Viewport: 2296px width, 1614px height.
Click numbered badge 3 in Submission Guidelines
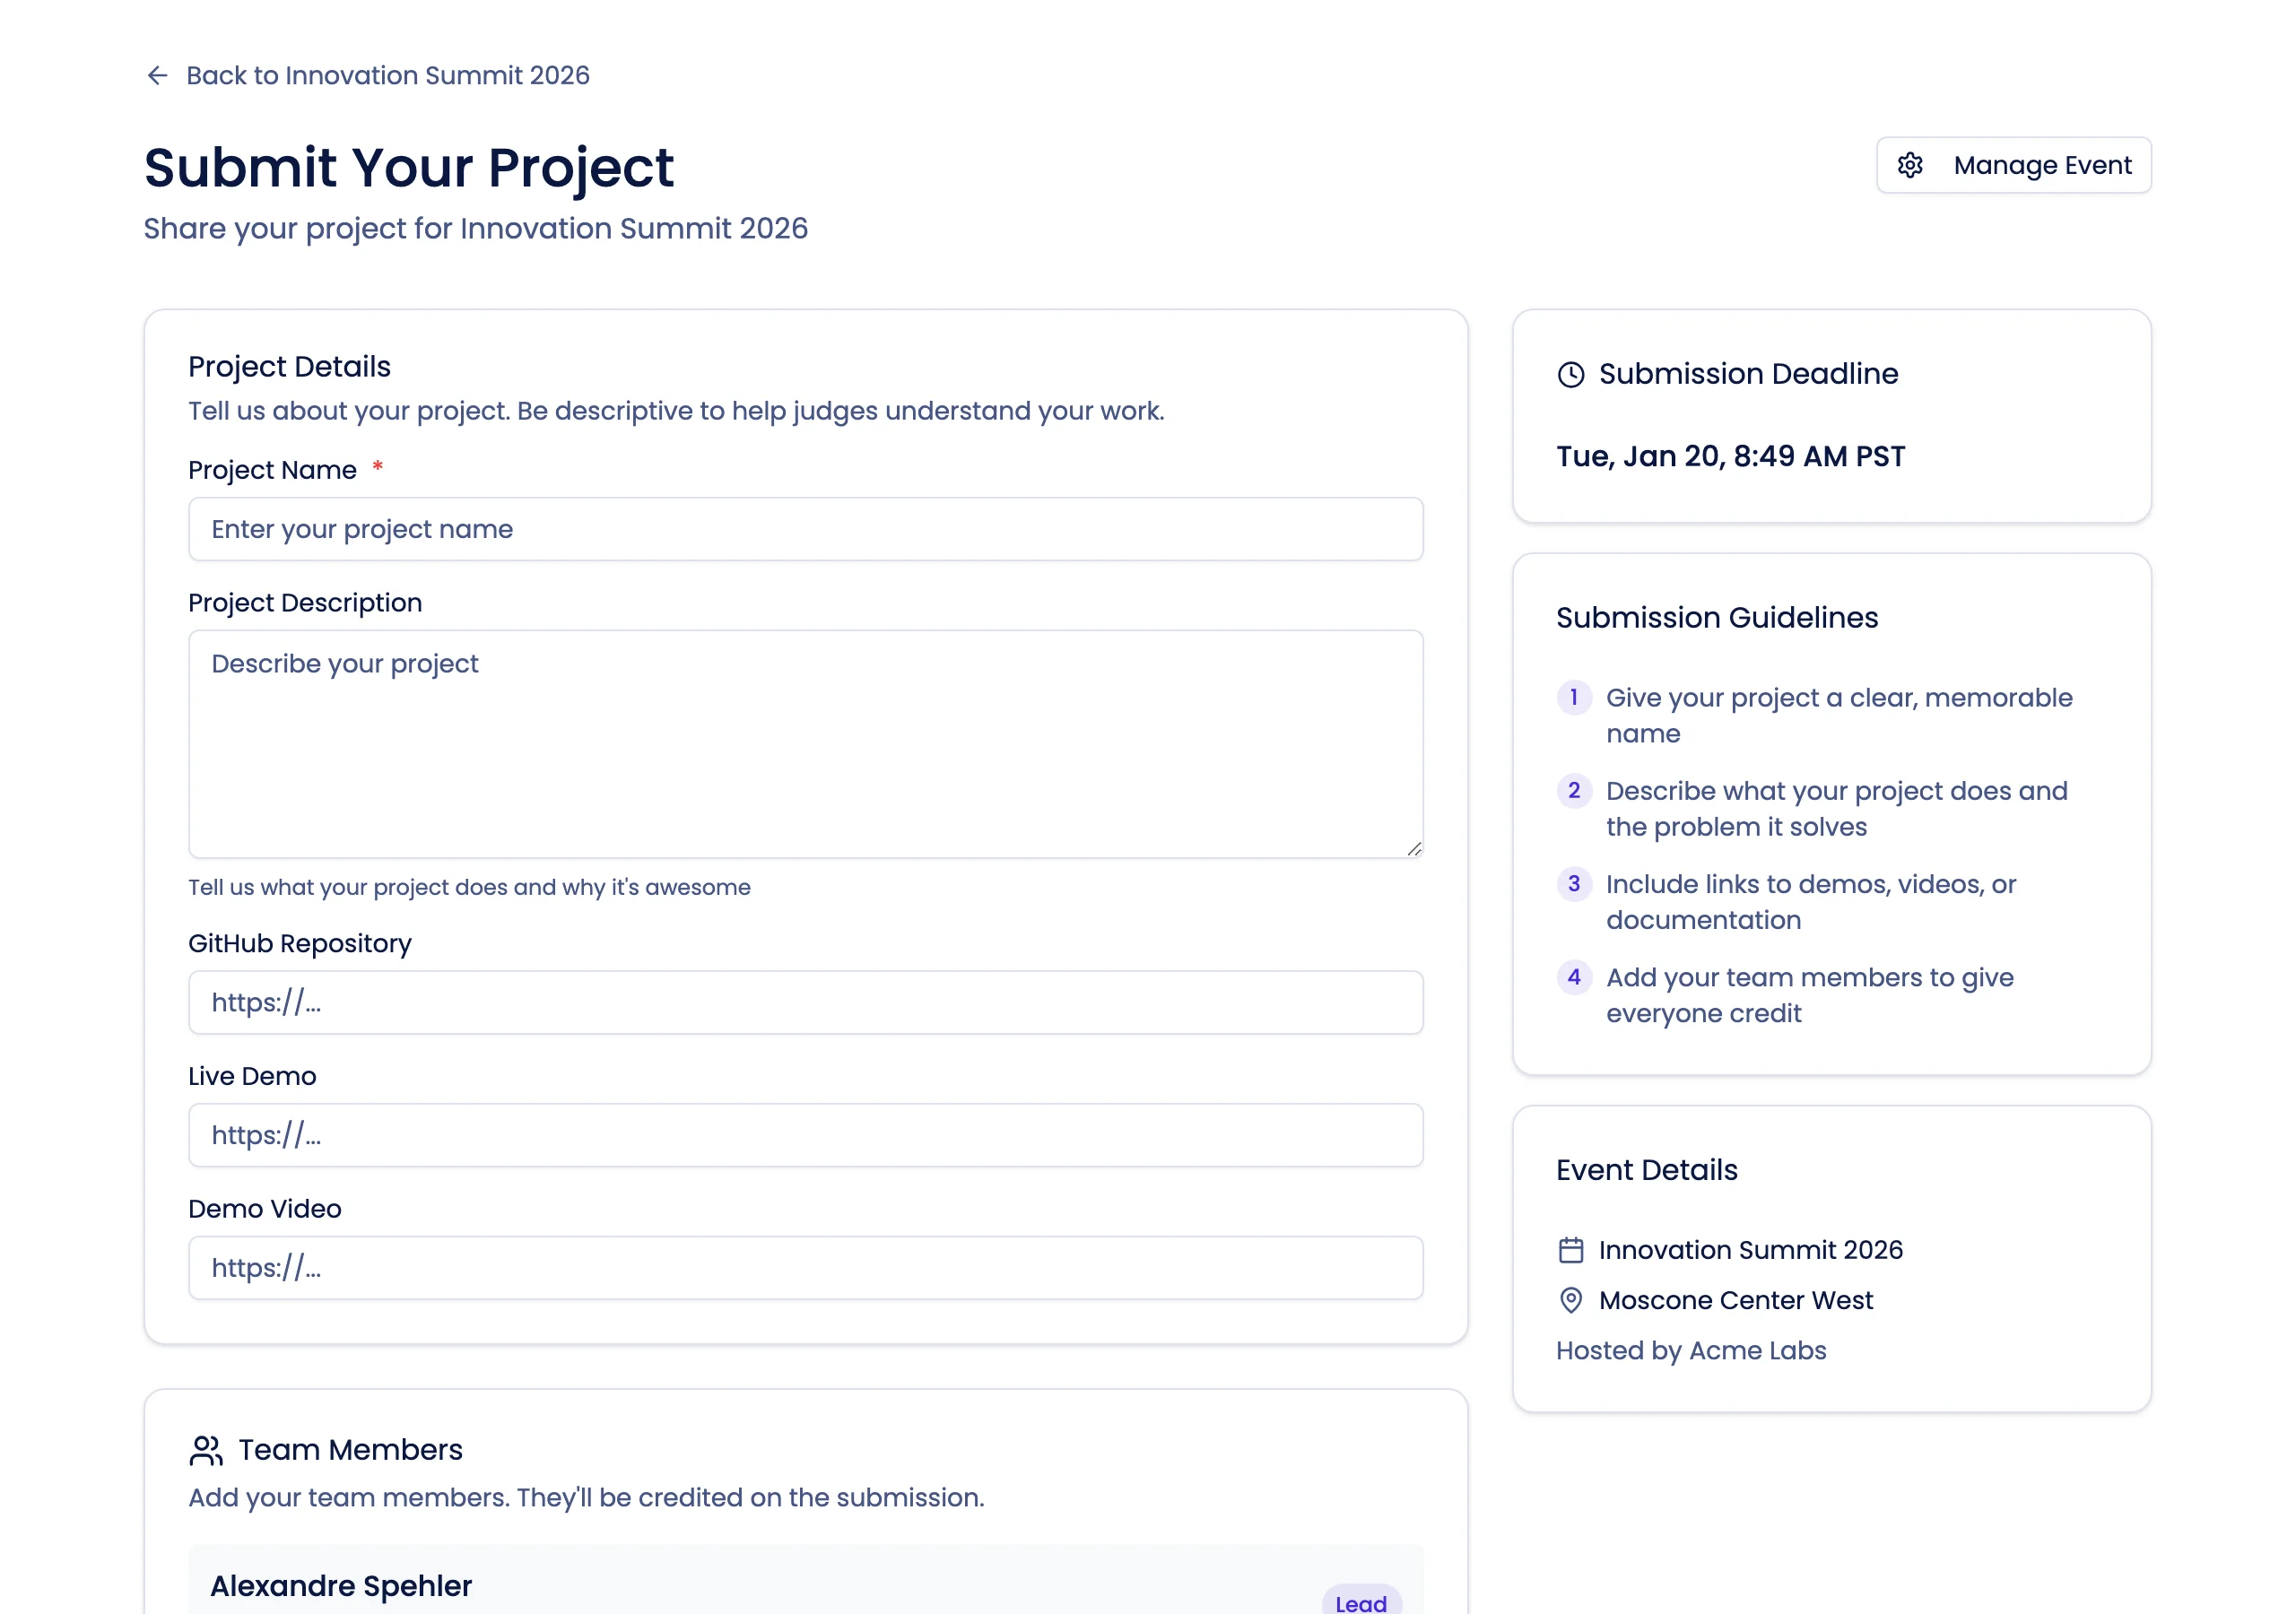click(1574, 884)
